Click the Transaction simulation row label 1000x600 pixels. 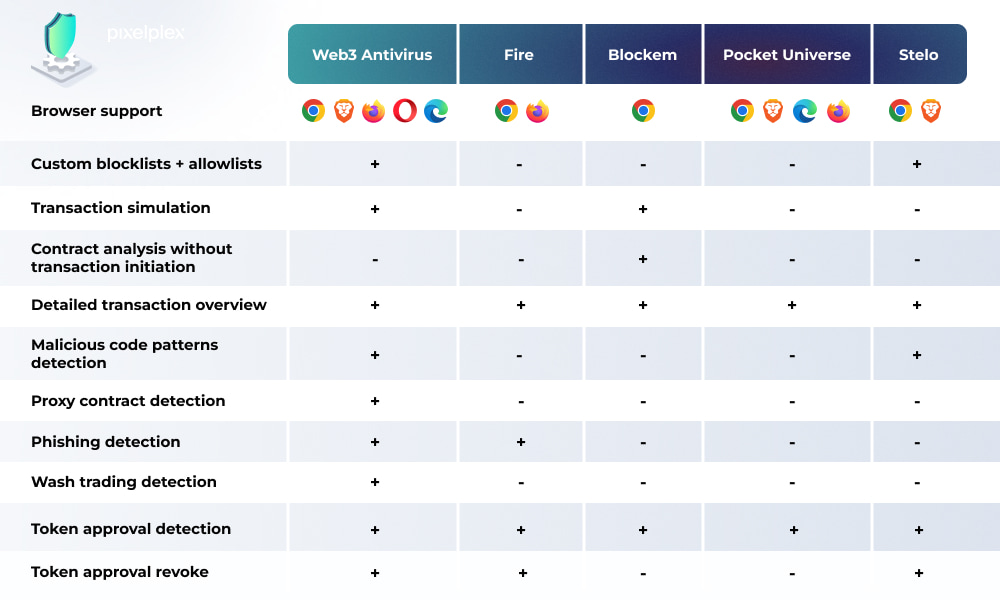[121, 208]
